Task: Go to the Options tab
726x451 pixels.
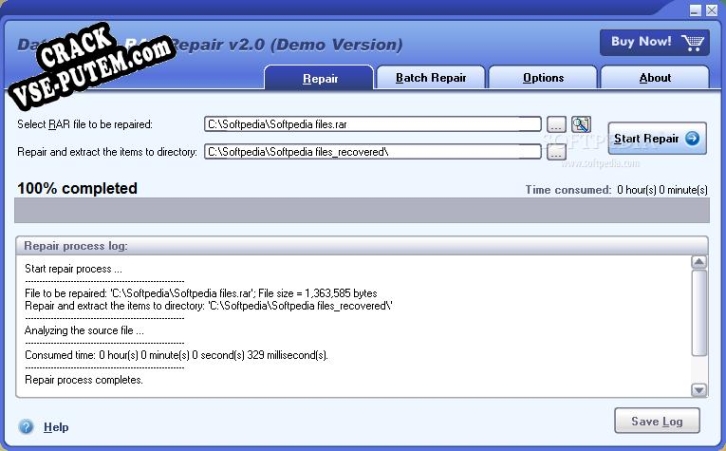Action: (x=543, y=78)
